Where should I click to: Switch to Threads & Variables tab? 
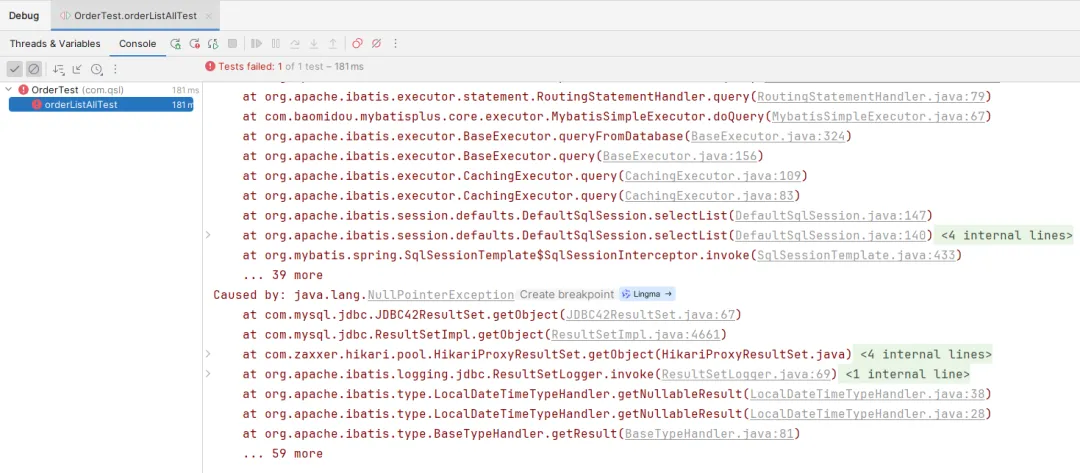[x=55, y=43]
